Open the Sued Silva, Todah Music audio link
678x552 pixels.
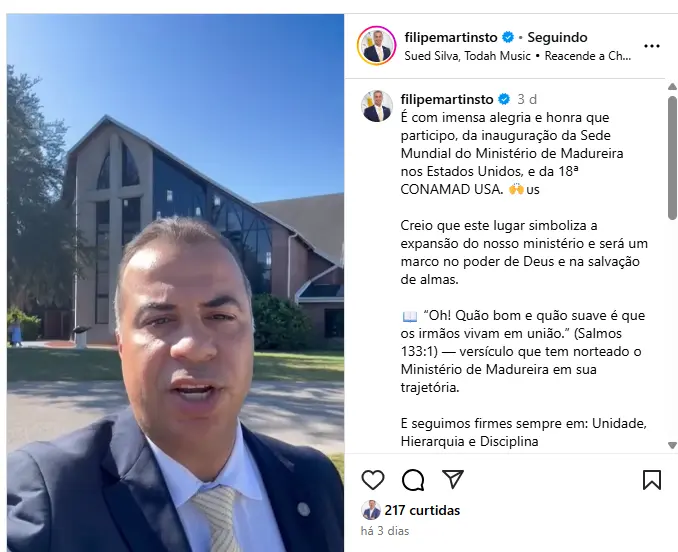click(467, 56)
